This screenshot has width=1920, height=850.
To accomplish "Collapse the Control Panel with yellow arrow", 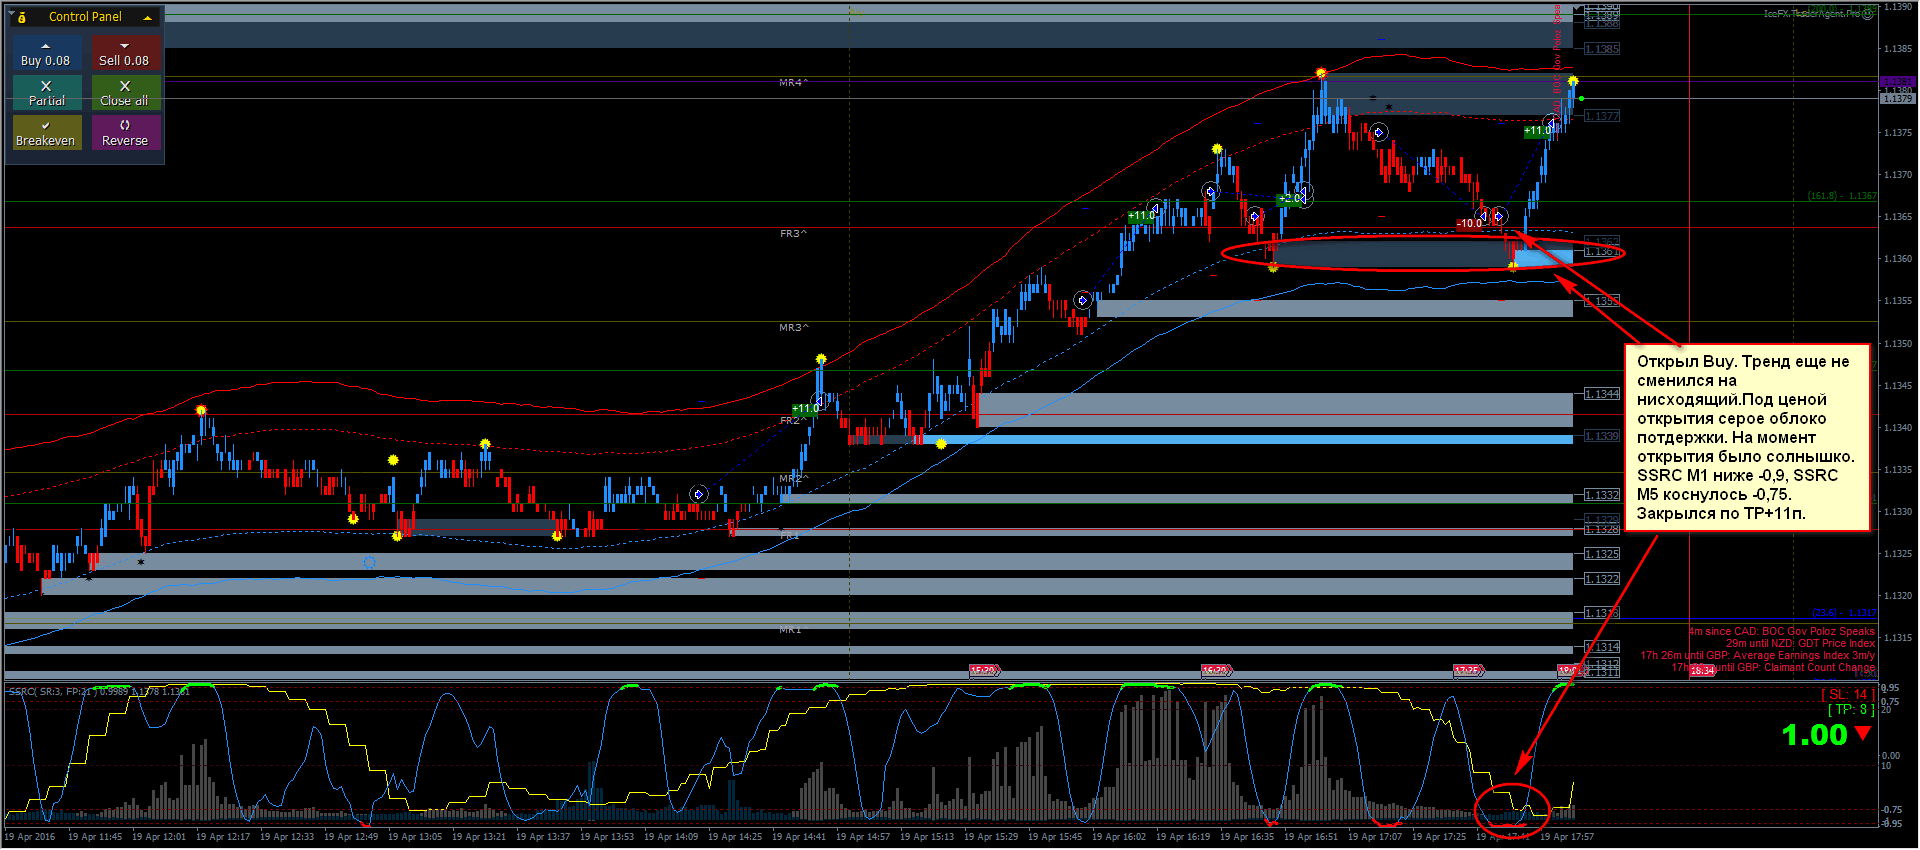I will [x=148, y=18].
